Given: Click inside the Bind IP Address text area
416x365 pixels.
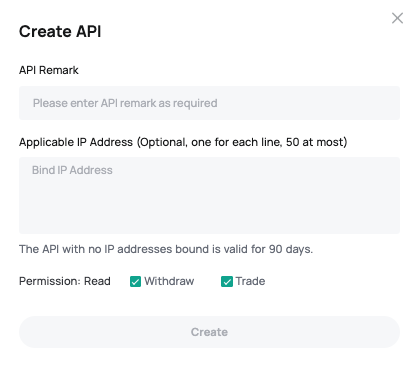Looking at the screenshot, I should click(x=209, y=195).
